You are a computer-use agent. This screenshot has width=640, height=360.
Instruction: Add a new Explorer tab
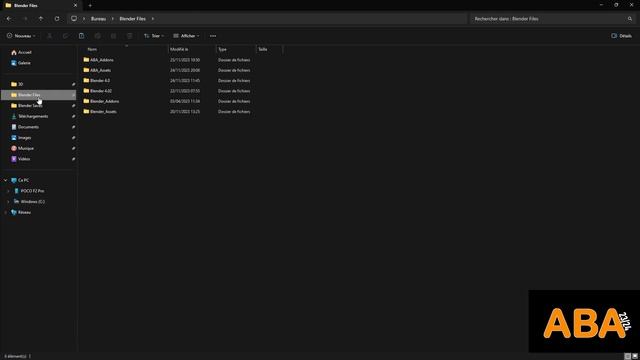90,5
